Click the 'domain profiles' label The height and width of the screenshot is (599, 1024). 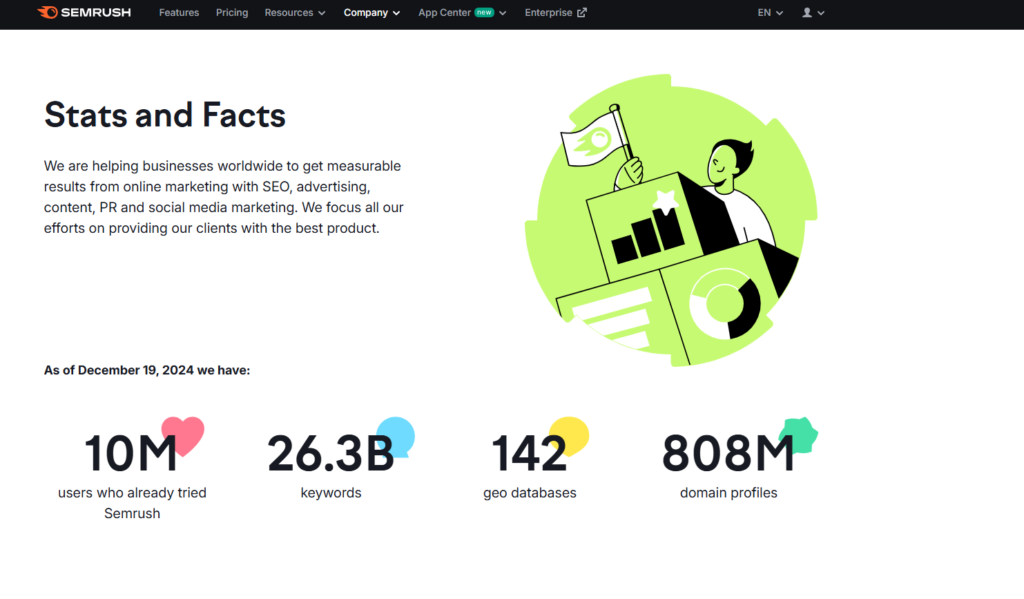click(x=728, y=493)
